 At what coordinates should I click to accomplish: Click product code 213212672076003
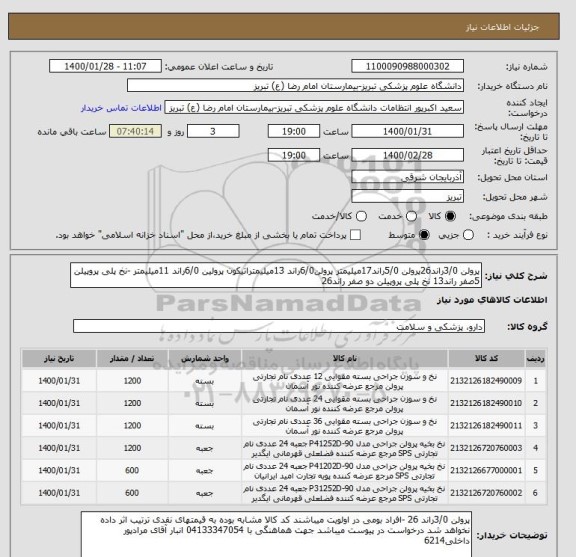point(486,448)
